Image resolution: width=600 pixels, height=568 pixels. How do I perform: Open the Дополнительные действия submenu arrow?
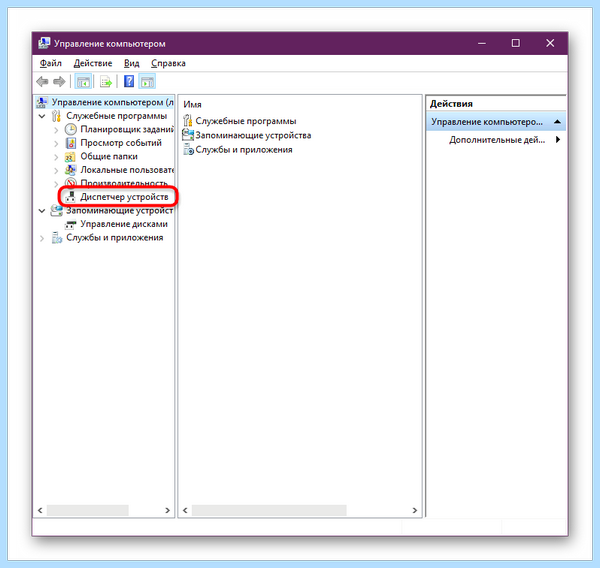coord(558,140)
